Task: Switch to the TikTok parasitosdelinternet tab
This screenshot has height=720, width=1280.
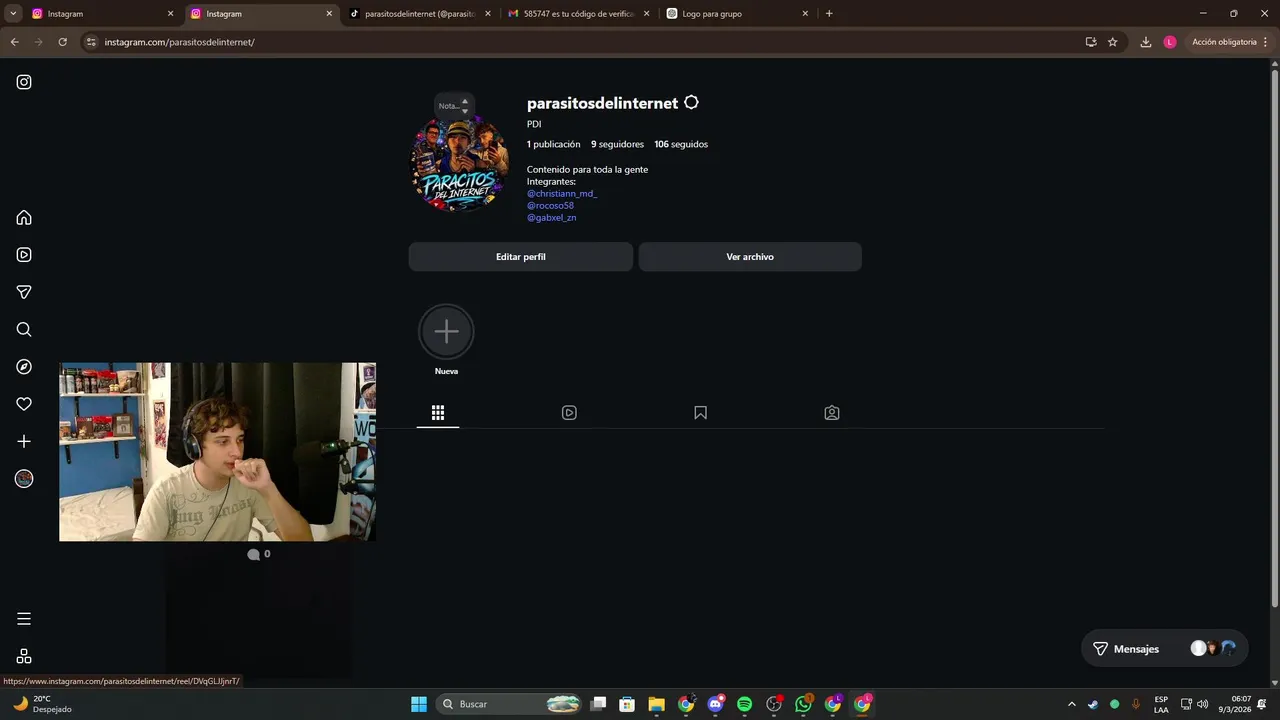Action: point(420,14)
